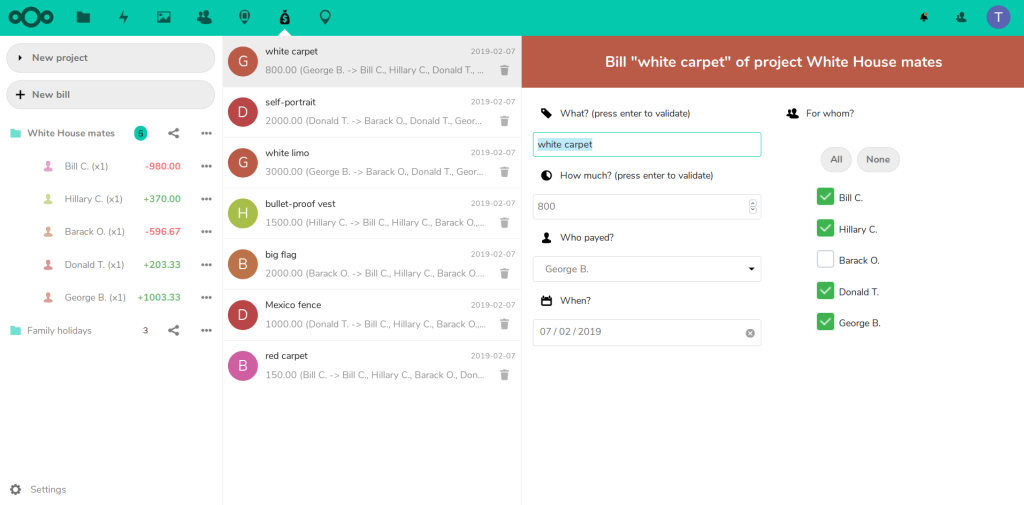Open the Contacts icon in top bar

point(204,17)
